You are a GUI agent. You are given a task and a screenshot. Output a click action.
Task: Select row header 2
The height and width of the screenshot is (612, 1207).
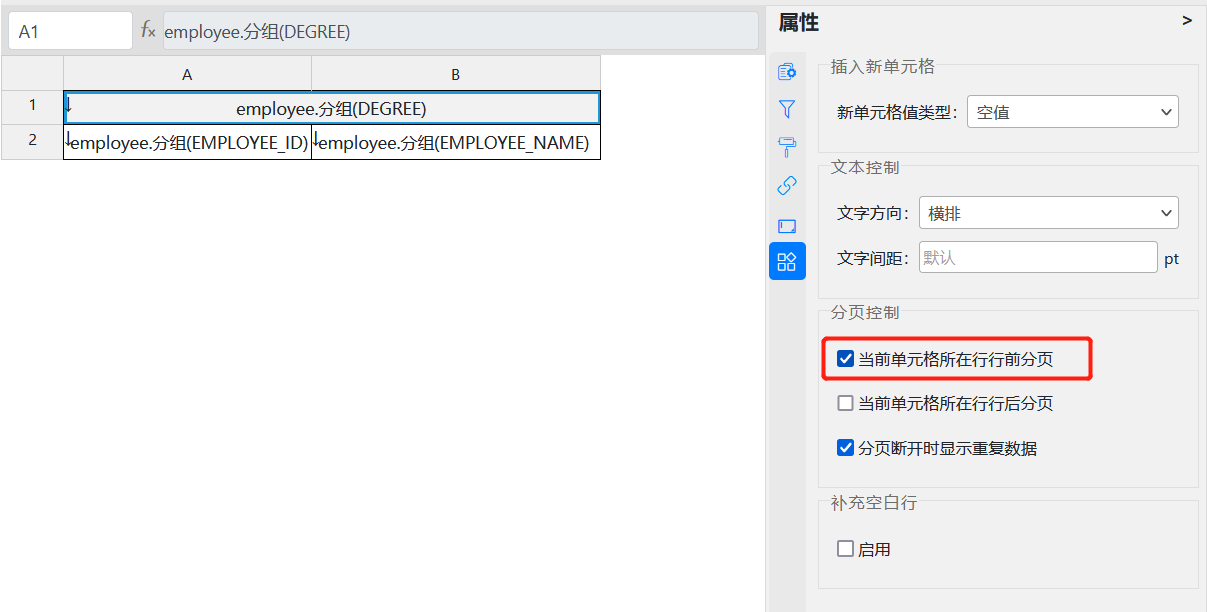pyautogui.click(x=32, y=141)
